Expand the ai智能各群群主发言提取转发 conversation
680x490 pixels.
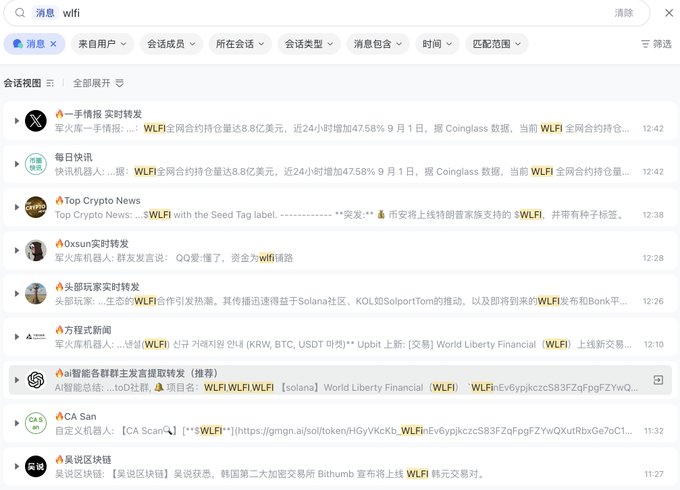point(16,380)
